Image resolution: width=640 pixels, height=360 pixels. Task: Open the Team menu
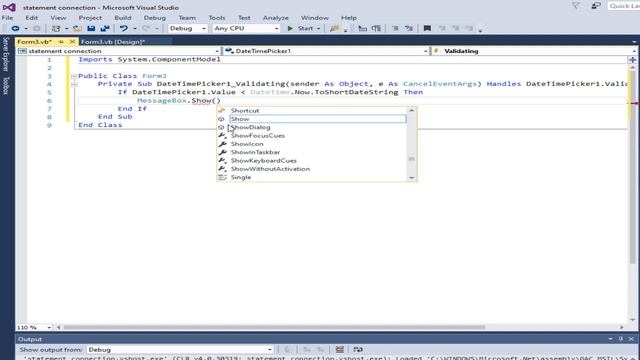[187, 18]
